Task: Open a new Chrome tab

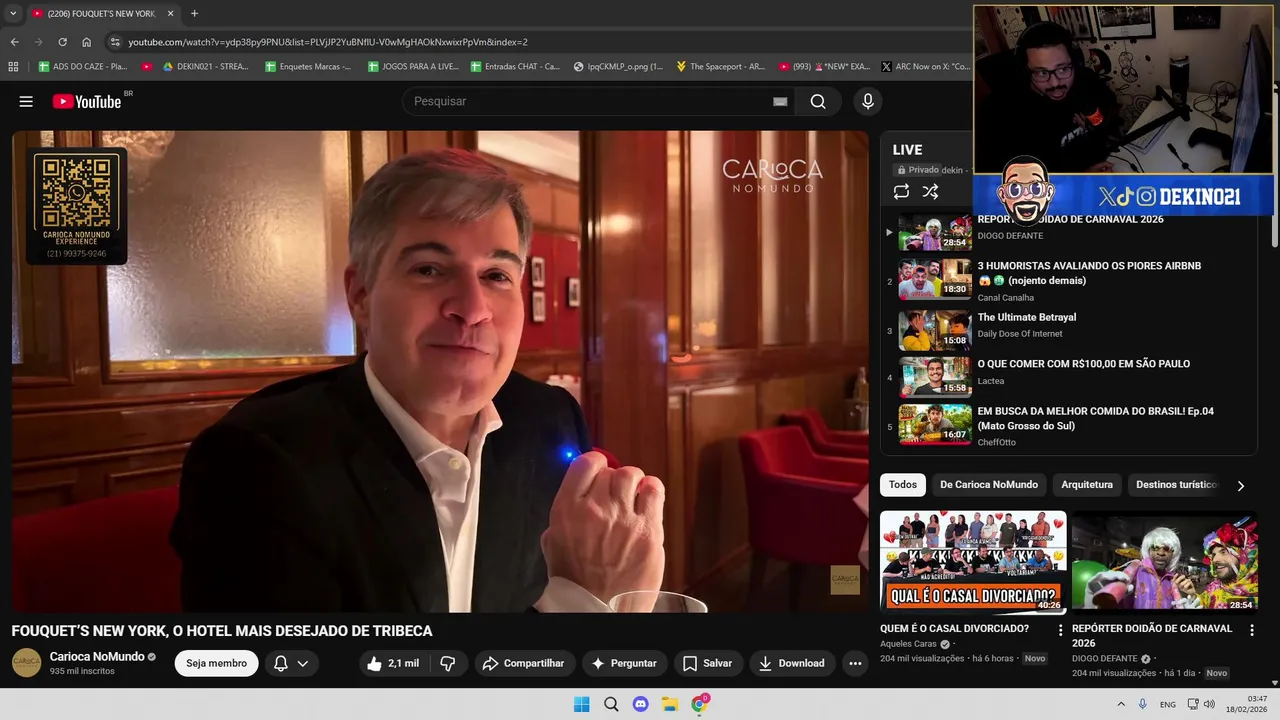Action: click(194, 13)
